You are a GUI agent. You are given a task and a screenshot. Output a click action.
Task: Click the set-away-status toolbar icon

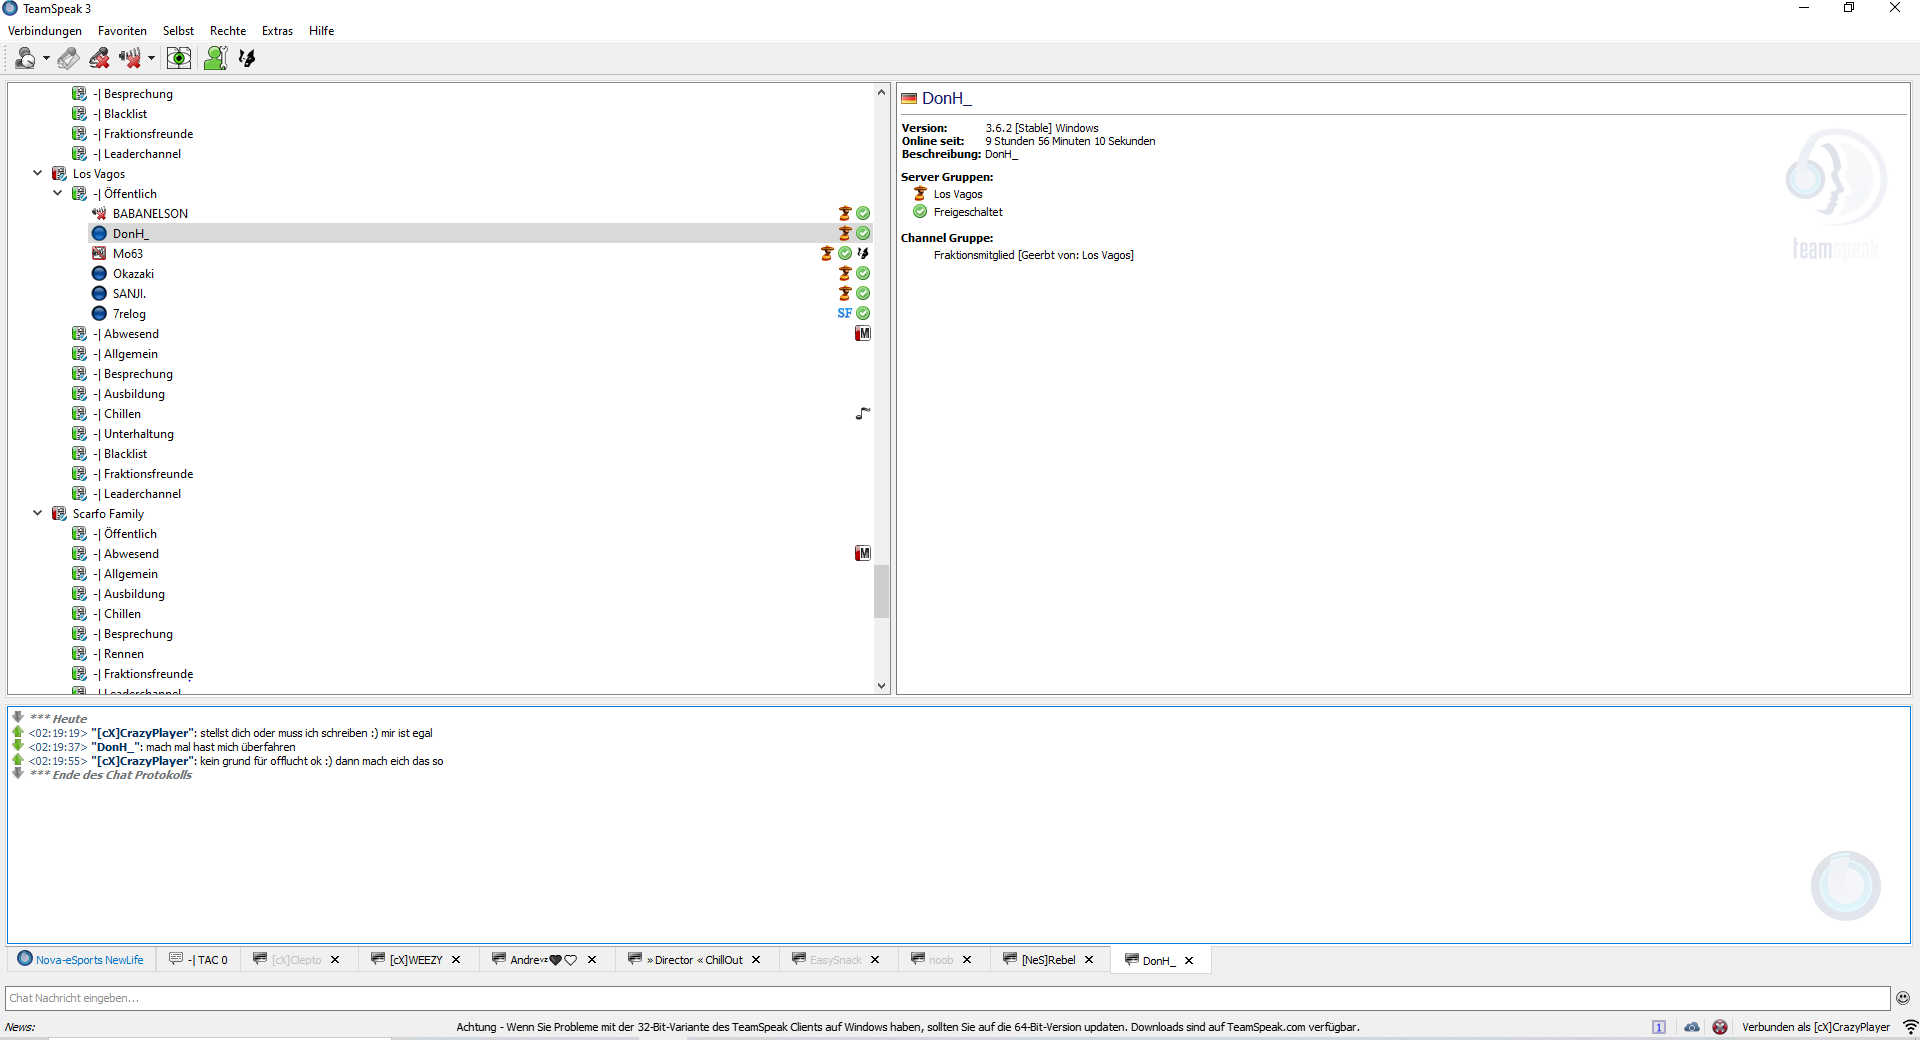click(25, 59)
